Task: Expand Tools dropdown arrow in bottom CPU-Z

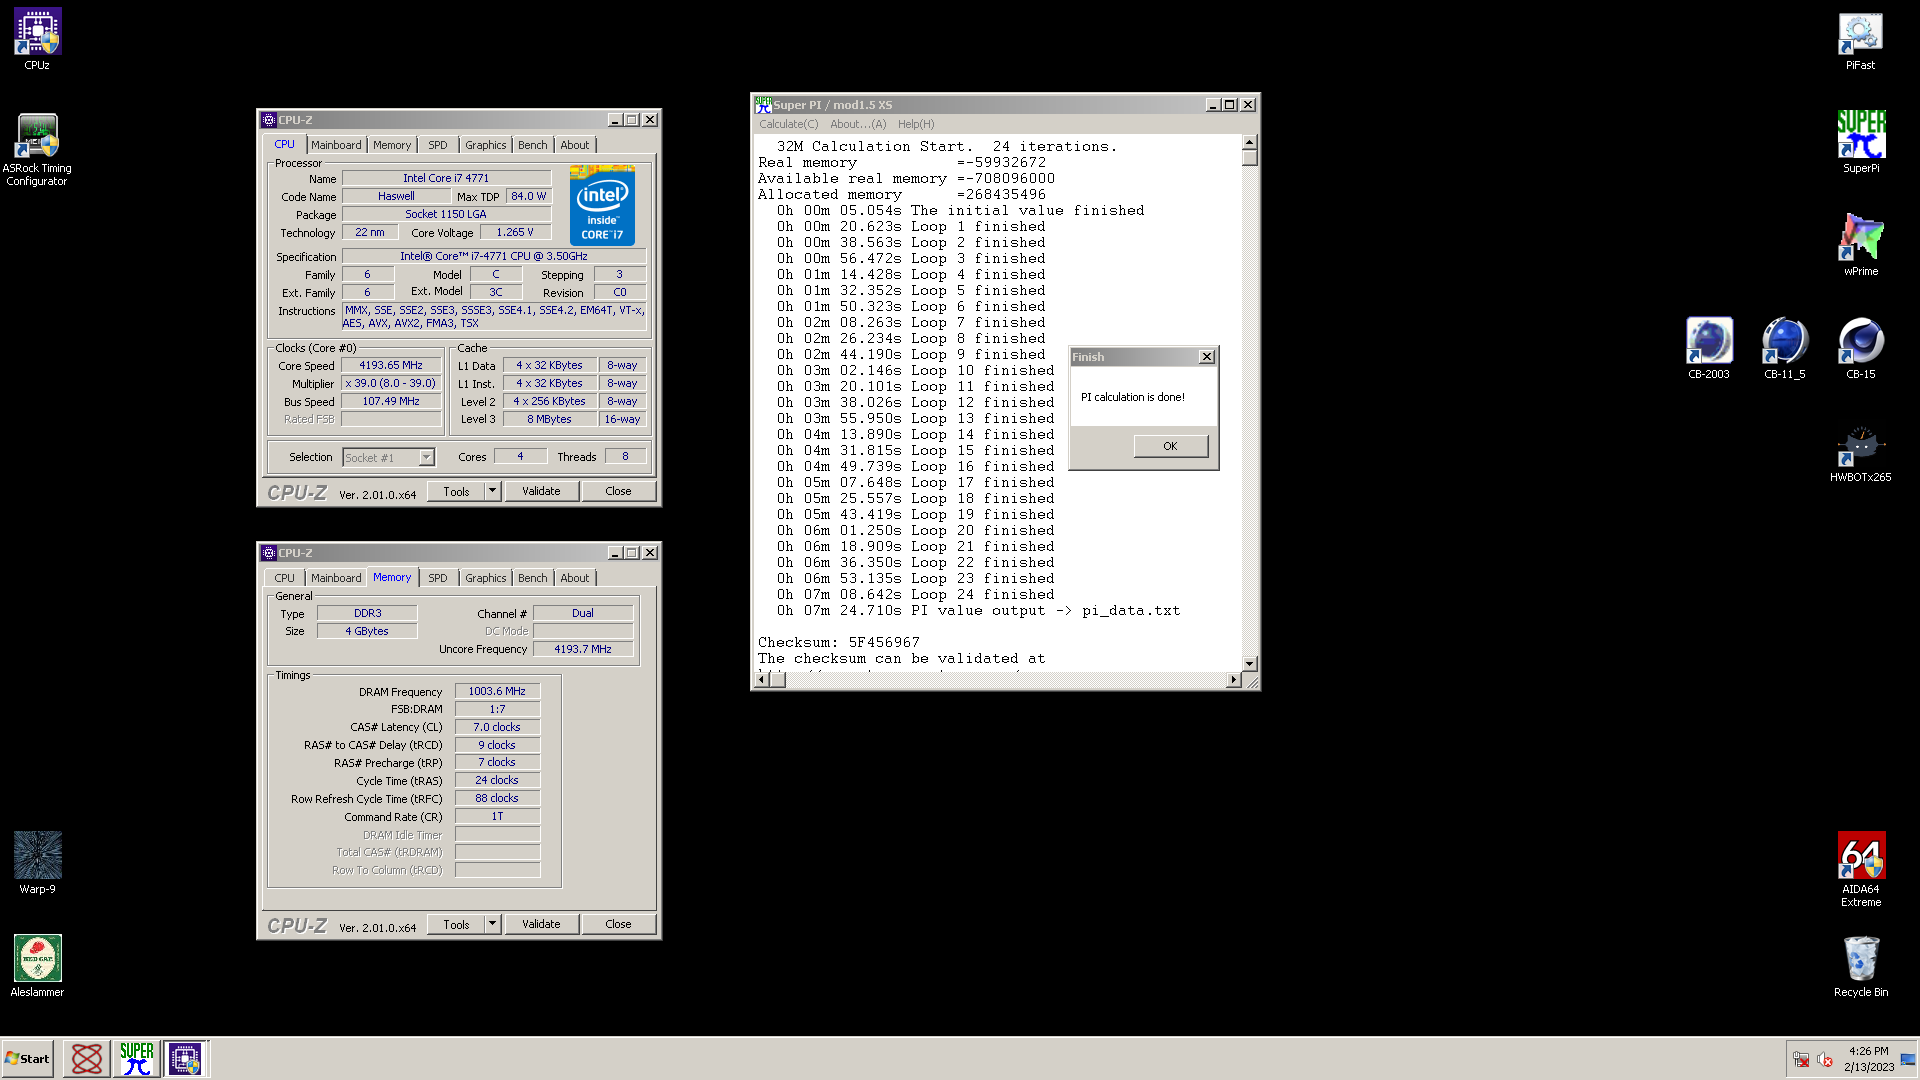Action: pos(492,924)
